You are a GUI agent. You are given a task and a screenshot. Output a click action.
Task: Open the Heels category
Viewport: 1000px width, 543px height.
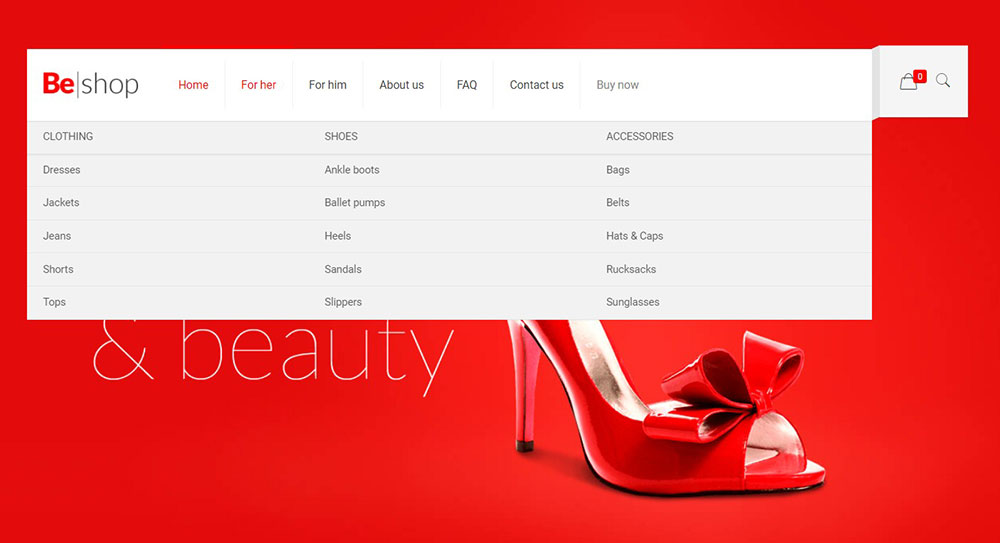pos(338,236)
